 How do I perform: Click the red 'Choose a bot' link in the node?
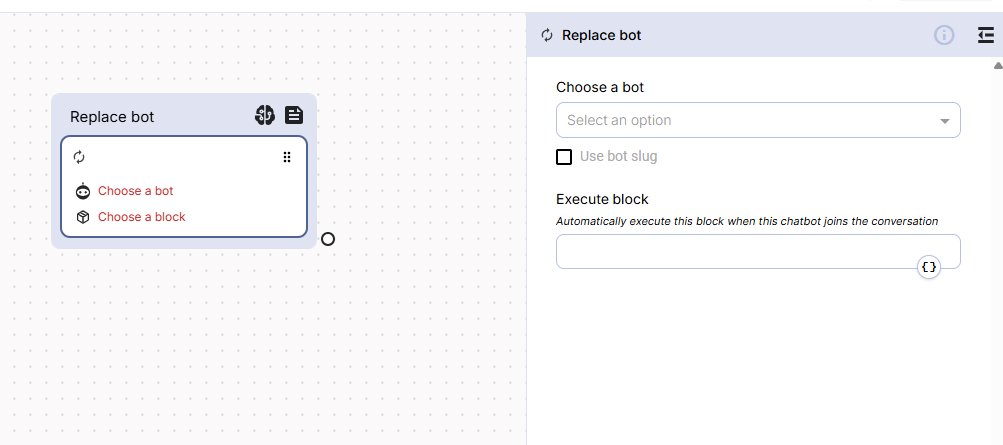pos(135,191)
